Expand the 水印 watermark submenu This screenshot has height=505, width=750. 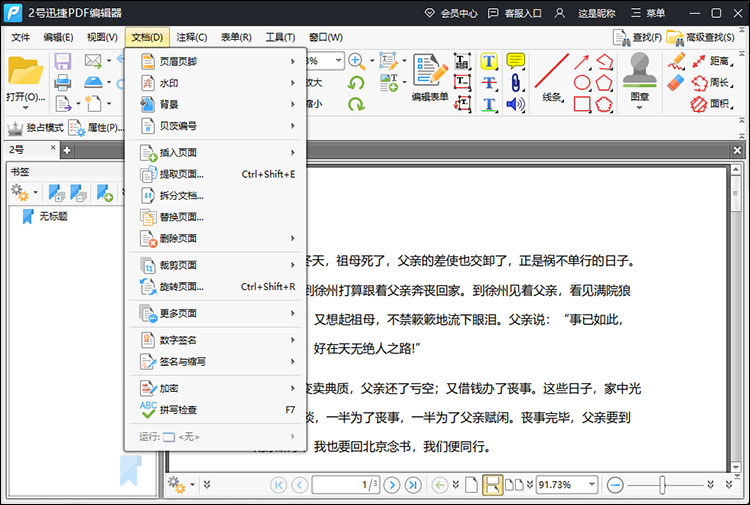216,83
